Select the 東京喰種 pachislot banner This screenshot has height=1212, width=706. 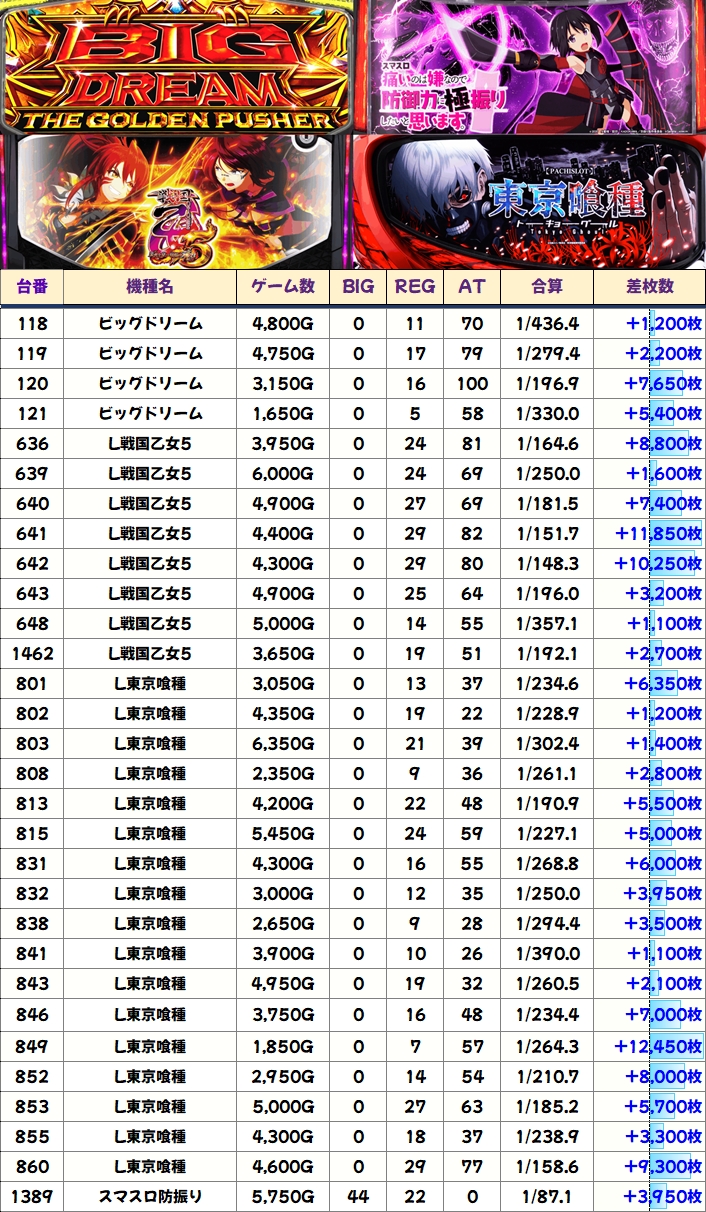[530, 201]
